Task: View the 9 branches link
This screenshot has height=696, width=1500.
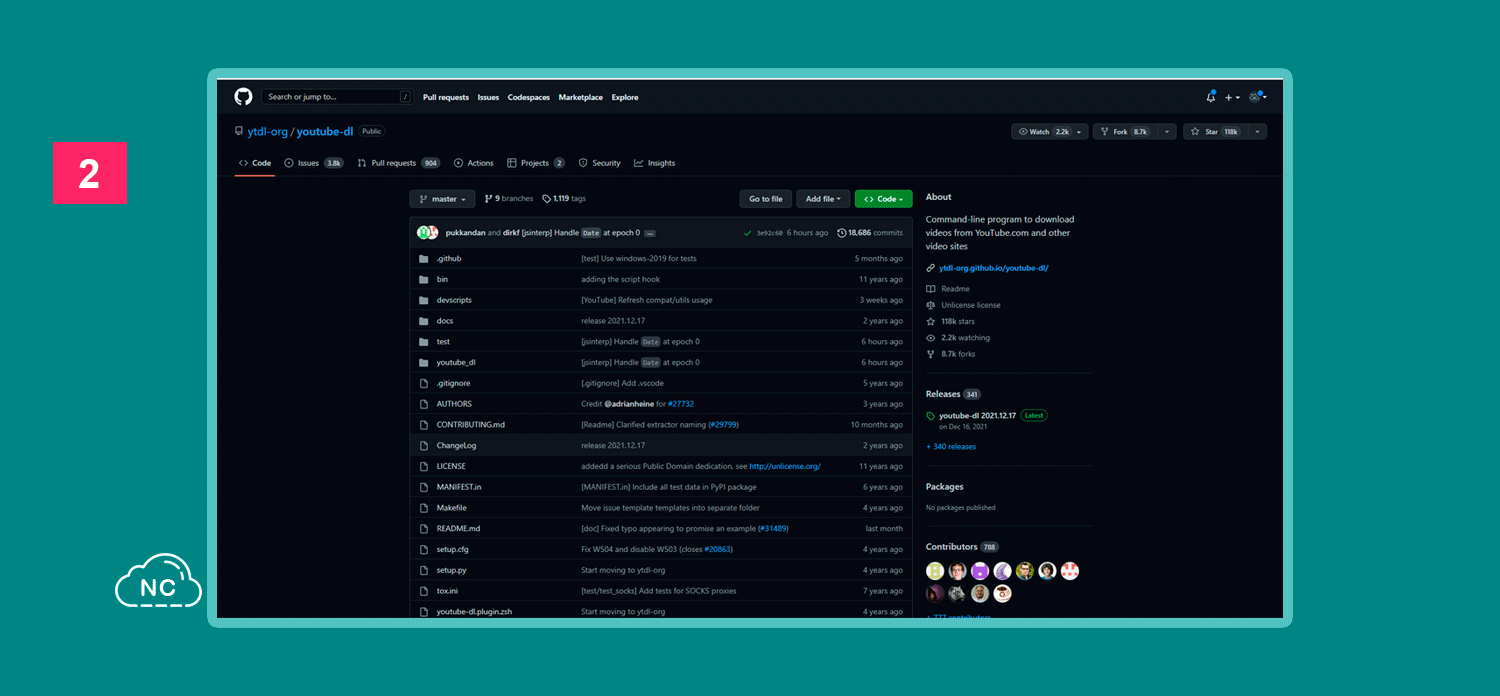Action: point(509,199)
